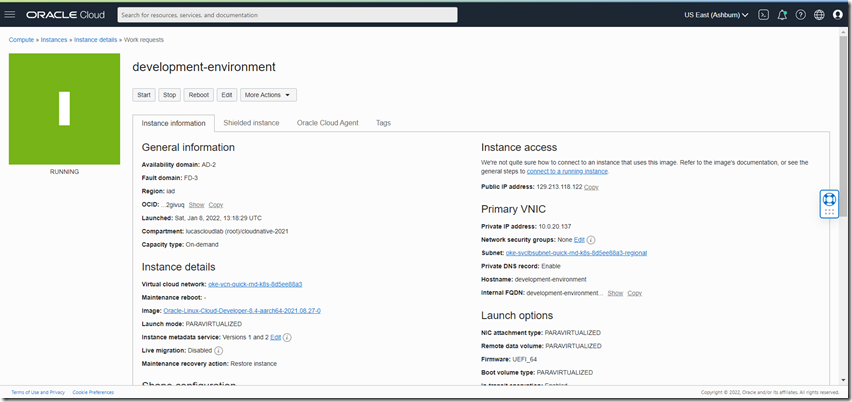Viewport: 852px width, 402px height.
Task: Open Cookie Preferences
Action: point(93,392)
